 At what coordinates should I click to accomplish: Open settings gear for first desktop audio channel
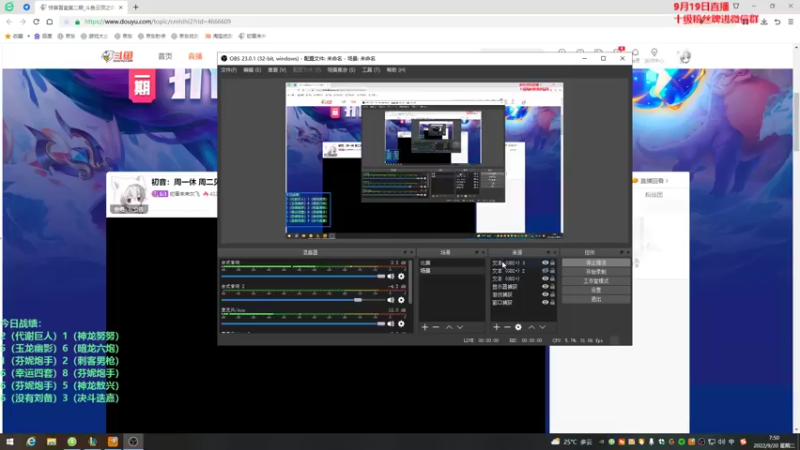click(402, 277)
